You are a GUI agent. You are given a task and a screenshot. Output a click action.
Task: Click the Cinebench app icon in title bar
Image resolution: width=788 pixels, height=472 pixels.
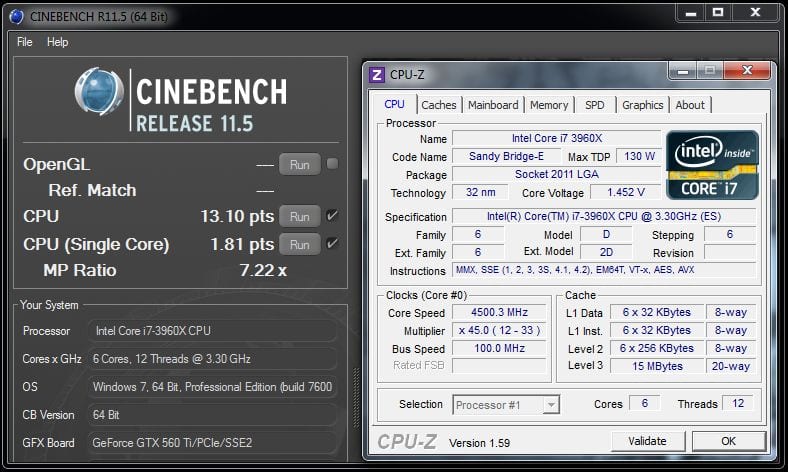(16, 15)
